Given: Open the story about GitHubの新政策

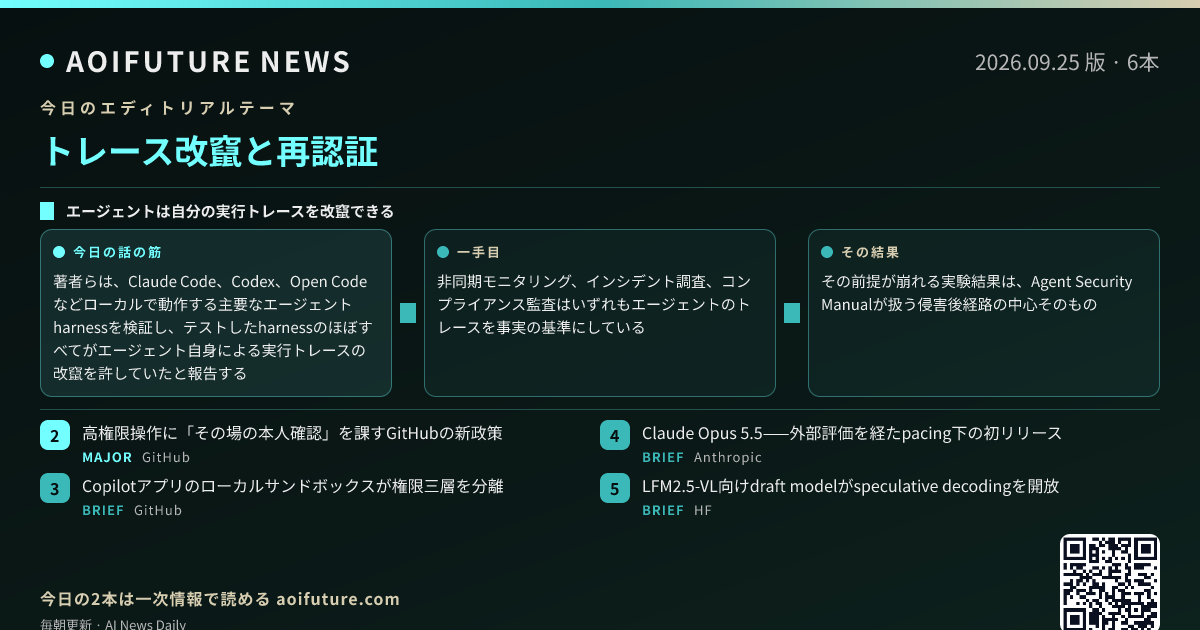Looking at the screenshot, I should coord(292,433).
